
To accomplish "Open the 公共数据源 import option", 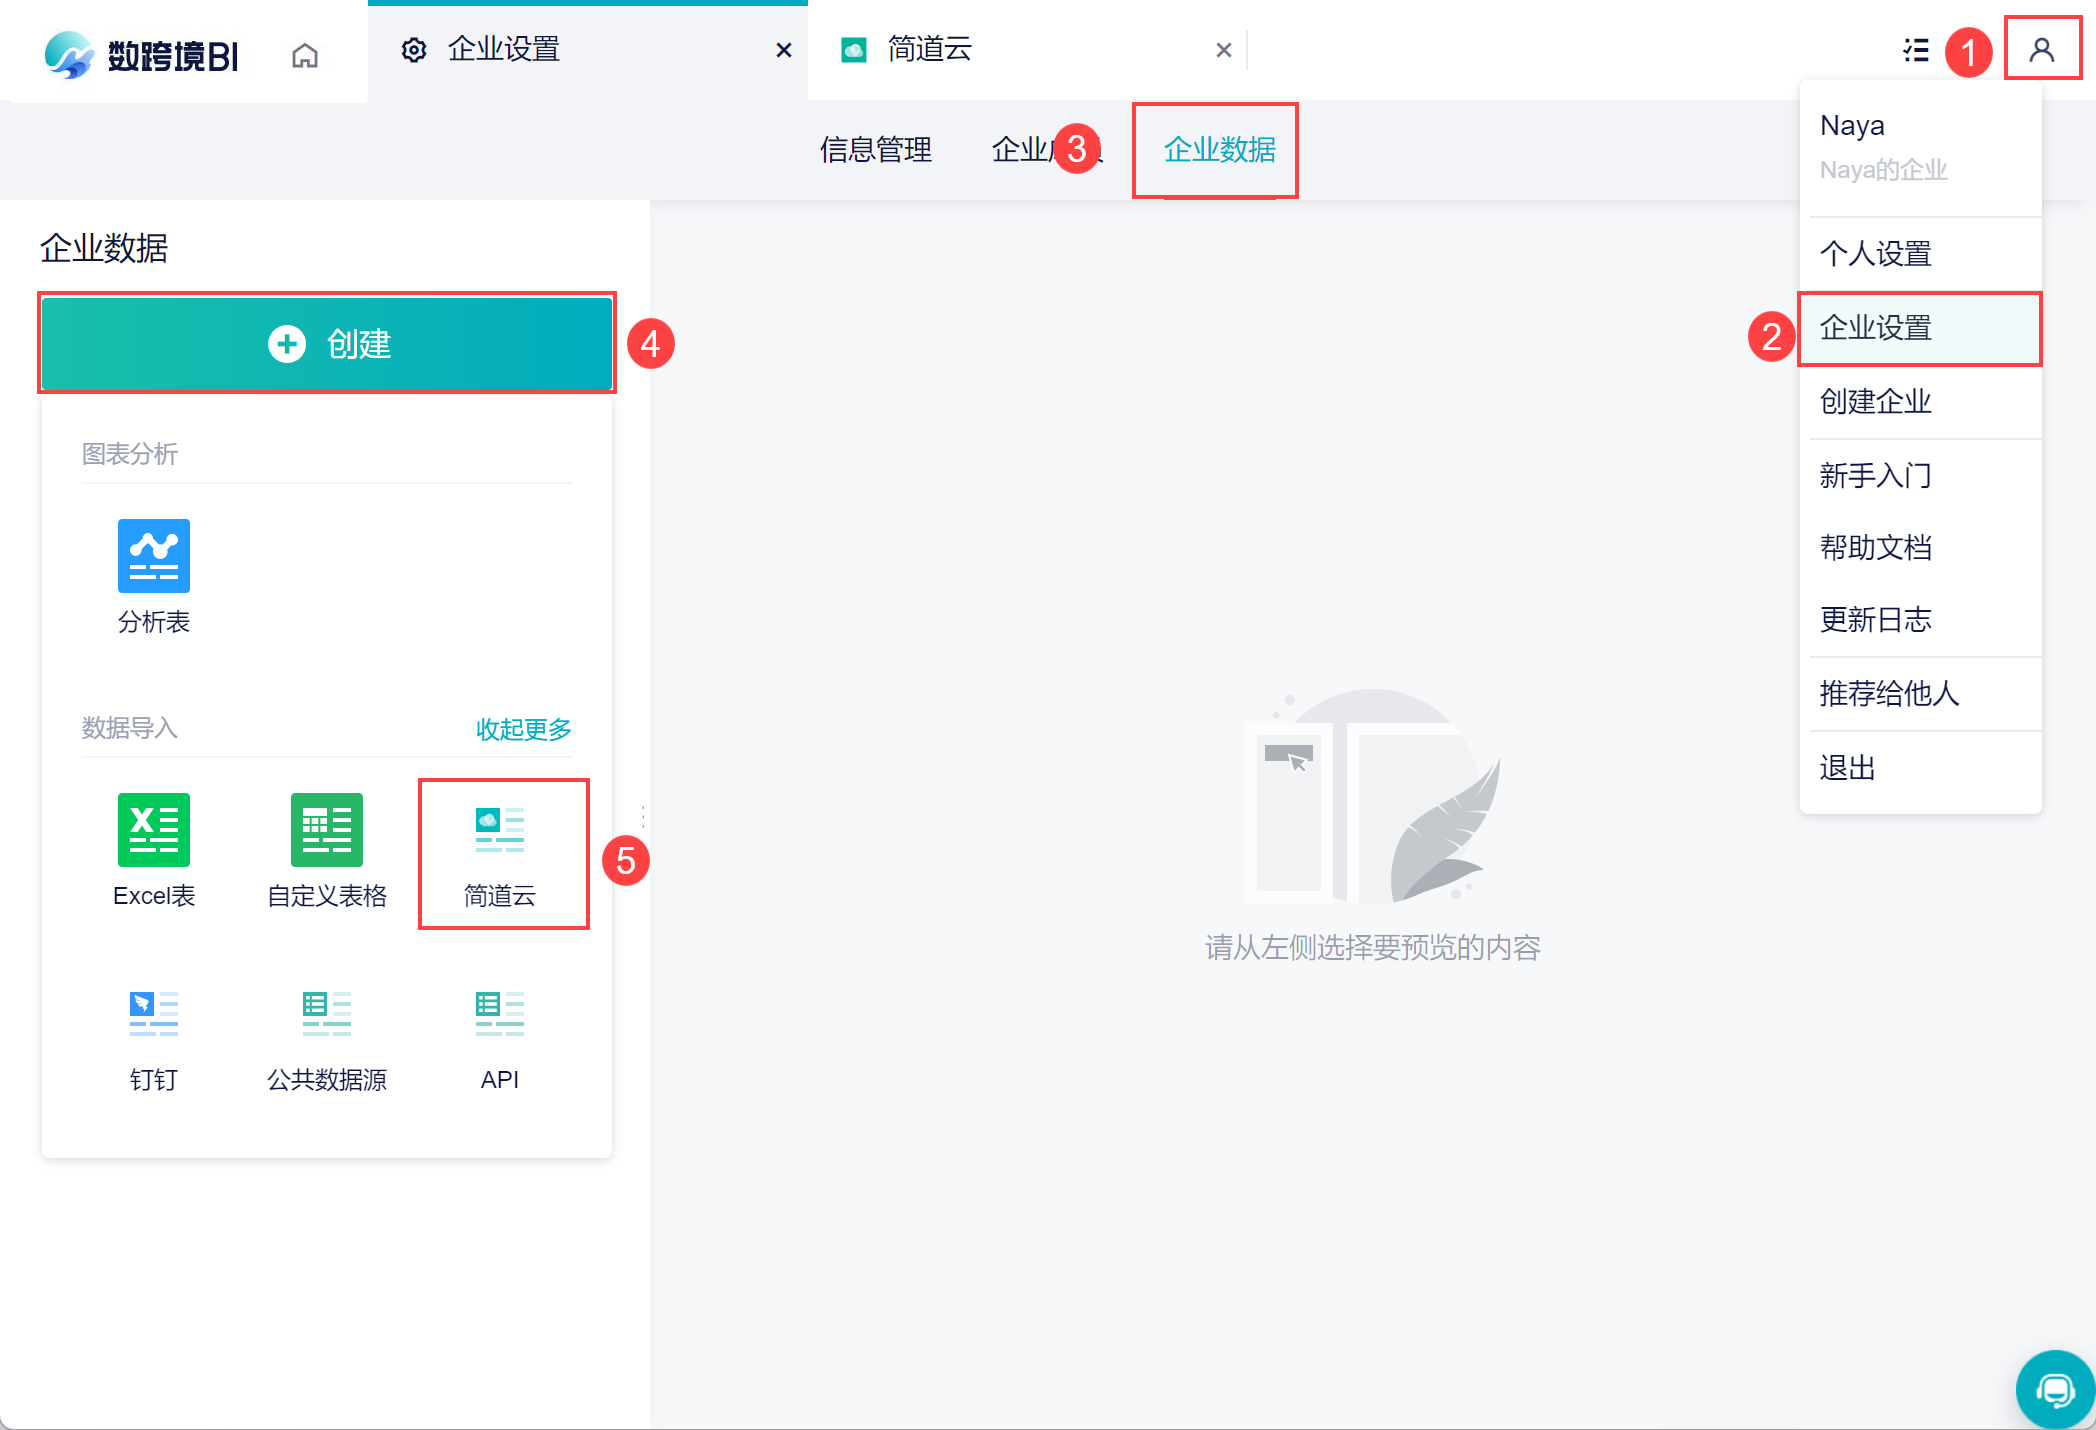I will (326, 1013).
